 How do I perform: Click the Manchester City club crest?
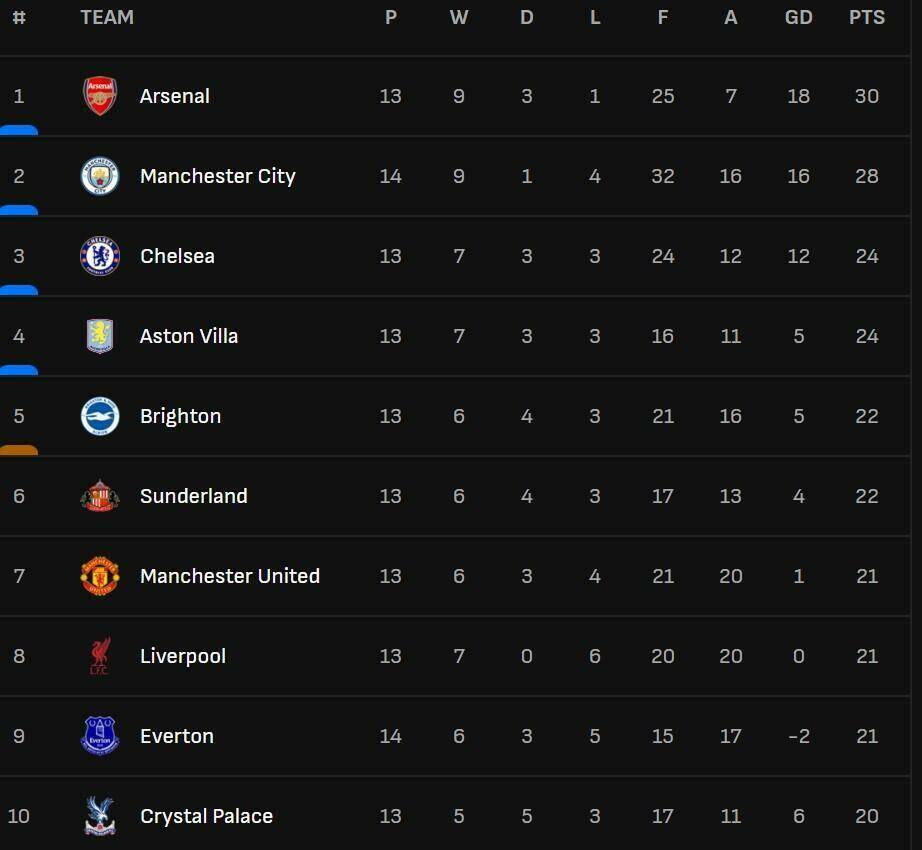tap(100, 176)
